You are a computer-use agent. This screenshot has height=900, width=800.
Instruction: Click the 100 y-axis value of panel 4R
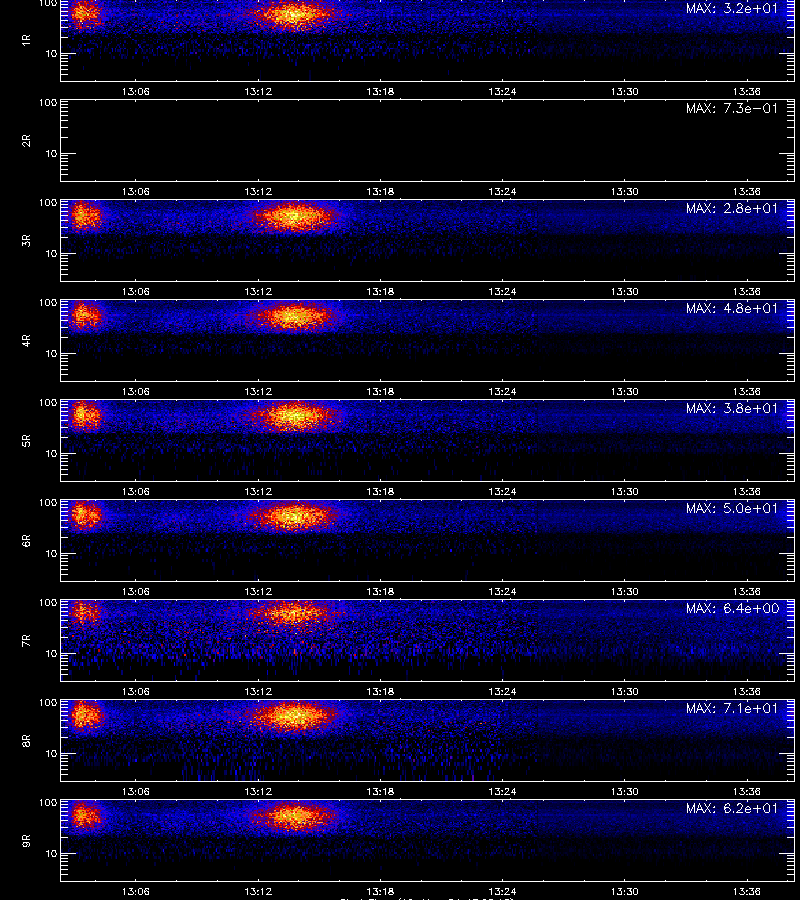coord(48,302)
